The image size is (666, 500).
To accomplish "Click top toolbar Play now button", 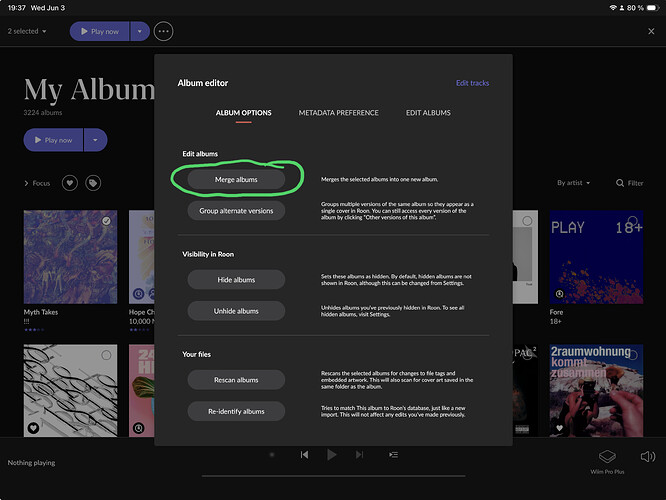I will [99, 31].
